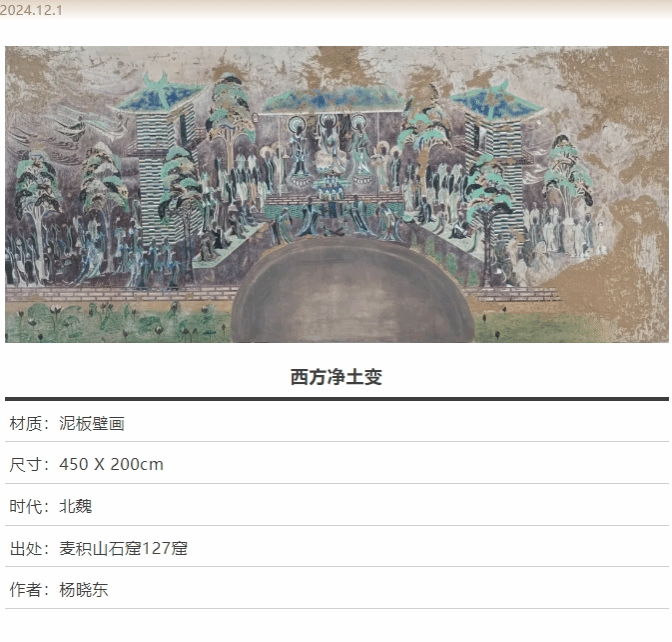Screen dimensions: 672x642
Task: Open the 西方净土变 mural image
Action: (x=336, y=194)
